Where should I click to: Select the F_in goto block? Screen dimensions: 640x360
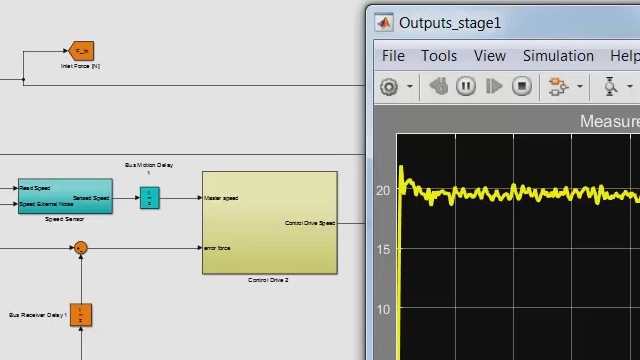pyautogui.click(x=81, y=51)
